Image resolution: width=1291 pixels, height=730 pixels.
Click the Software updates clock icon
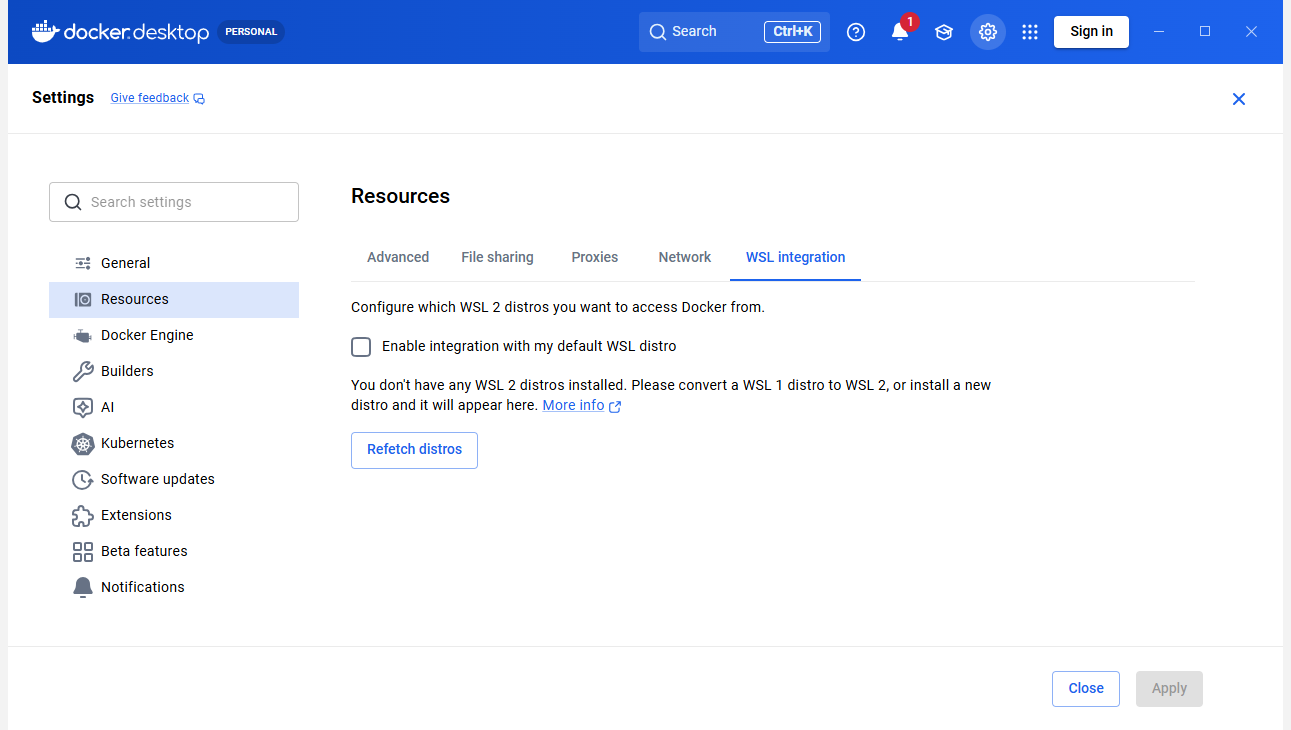[x=83, y=479]
